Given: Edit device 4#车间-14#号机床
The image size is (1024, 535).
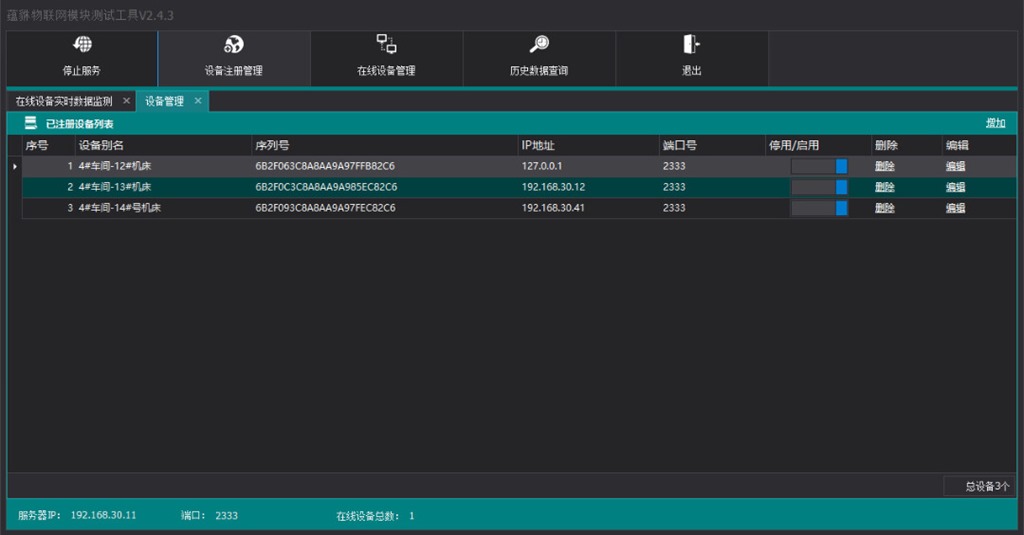Looking at the screenshot, I should (x=955, y=208).
